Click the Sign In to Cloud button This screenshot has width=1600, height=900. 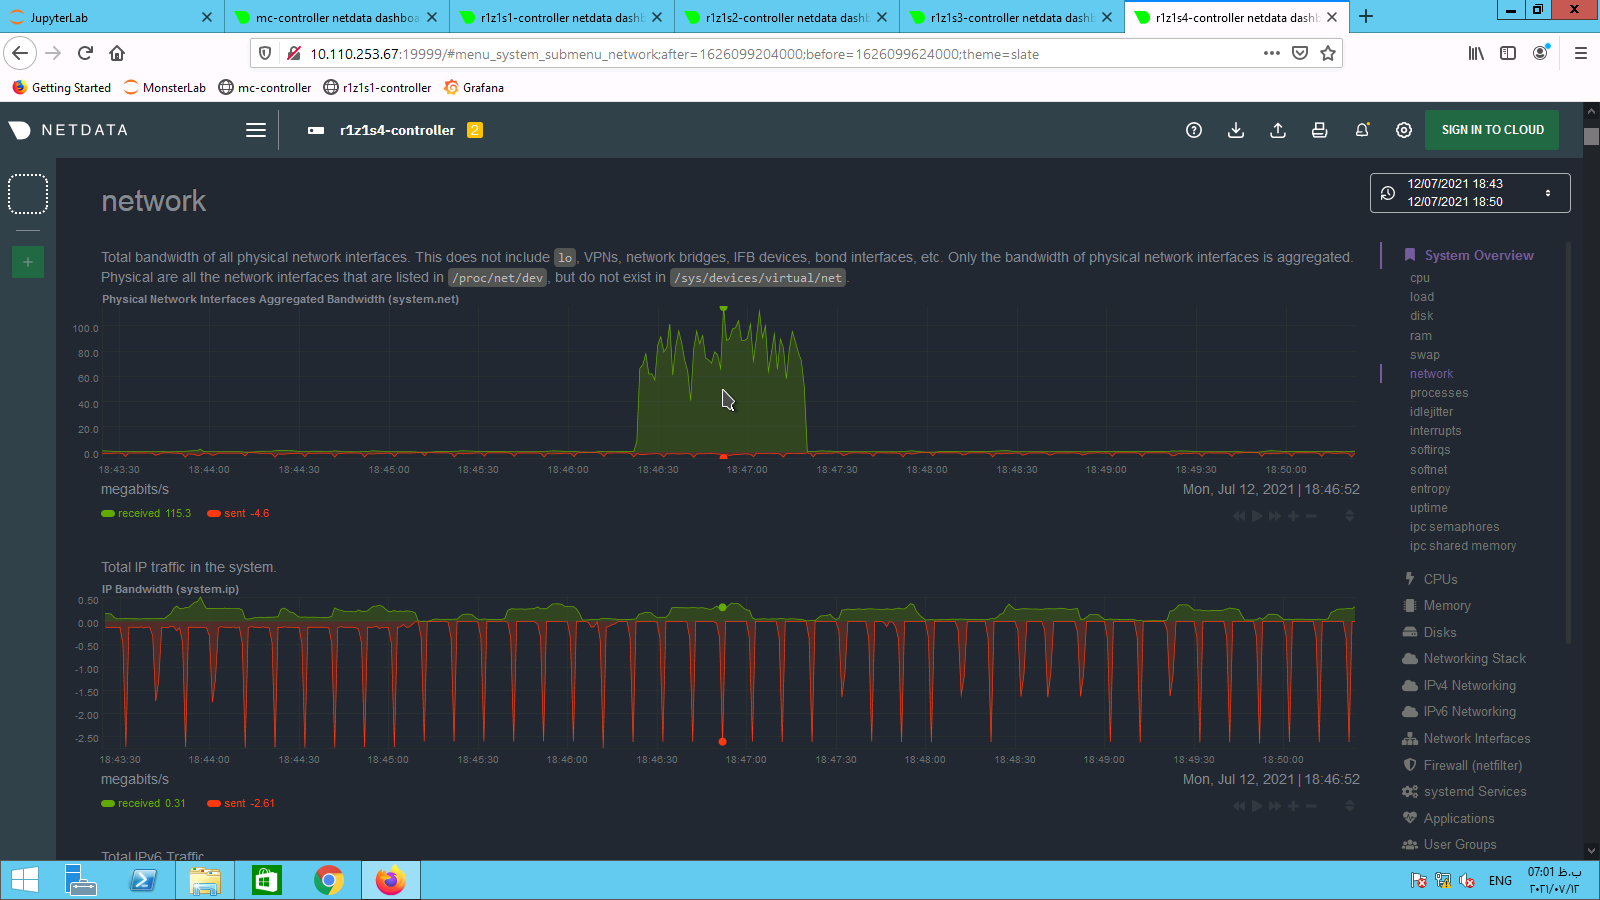click(x=1492, y=130)
